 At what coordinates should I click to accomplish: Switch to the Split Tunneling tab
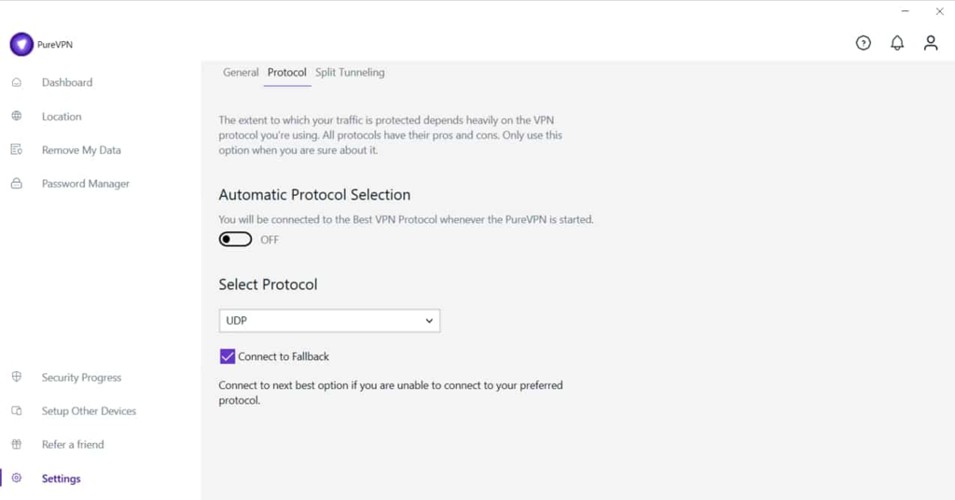pos(349,73)
